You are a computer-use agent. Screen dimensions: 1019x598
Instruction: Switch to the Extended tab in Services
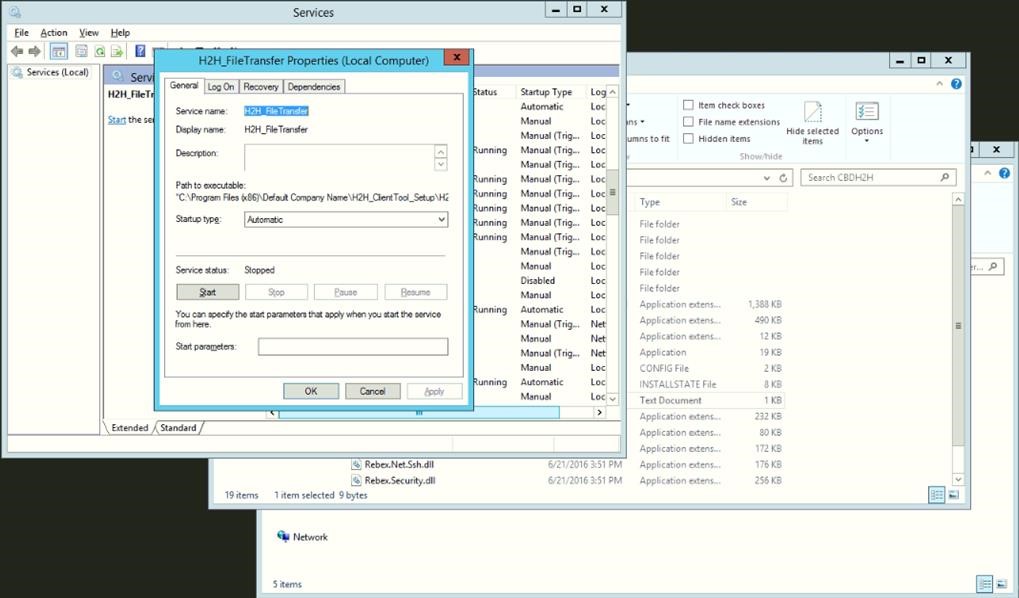[130, 428]
